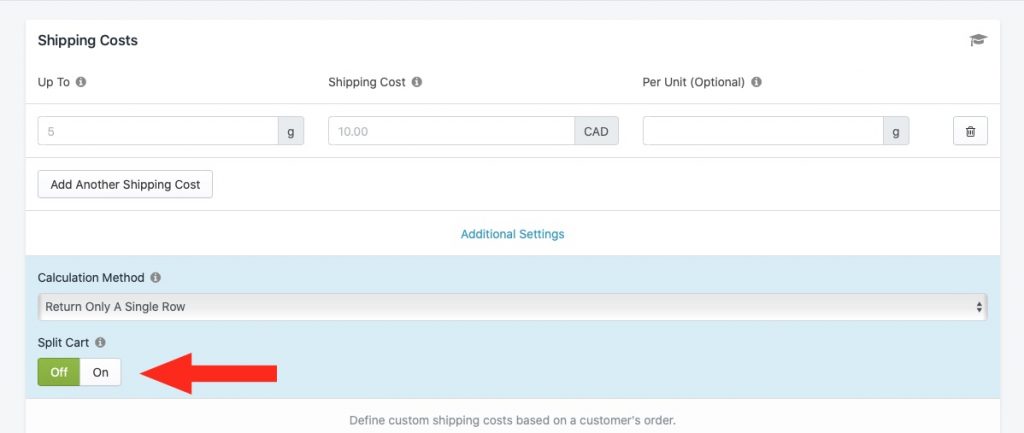The image size is (1024, 433).
Task: Click info icon beside Split Cart
Action: tap(100, 342)
